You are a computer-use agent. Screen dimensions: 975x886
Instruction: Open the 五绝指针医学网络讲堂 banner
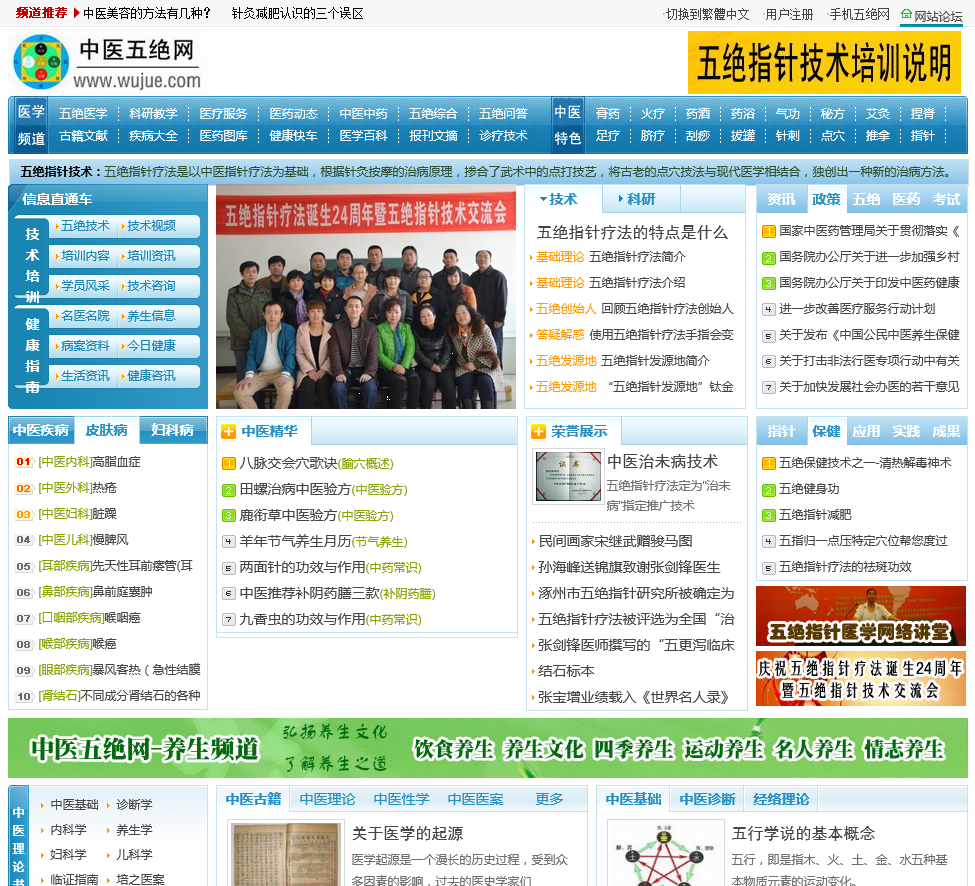point(861,616)
